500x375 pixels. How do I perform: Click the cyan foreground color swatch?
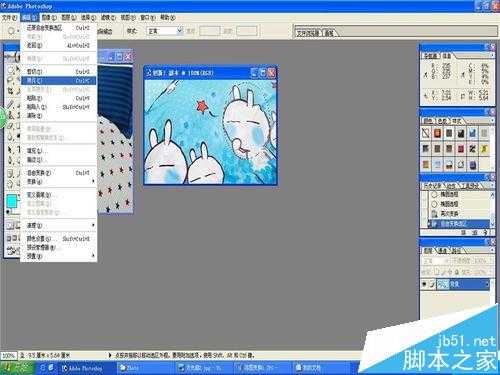pyautogui.click(x=12, y=201)
